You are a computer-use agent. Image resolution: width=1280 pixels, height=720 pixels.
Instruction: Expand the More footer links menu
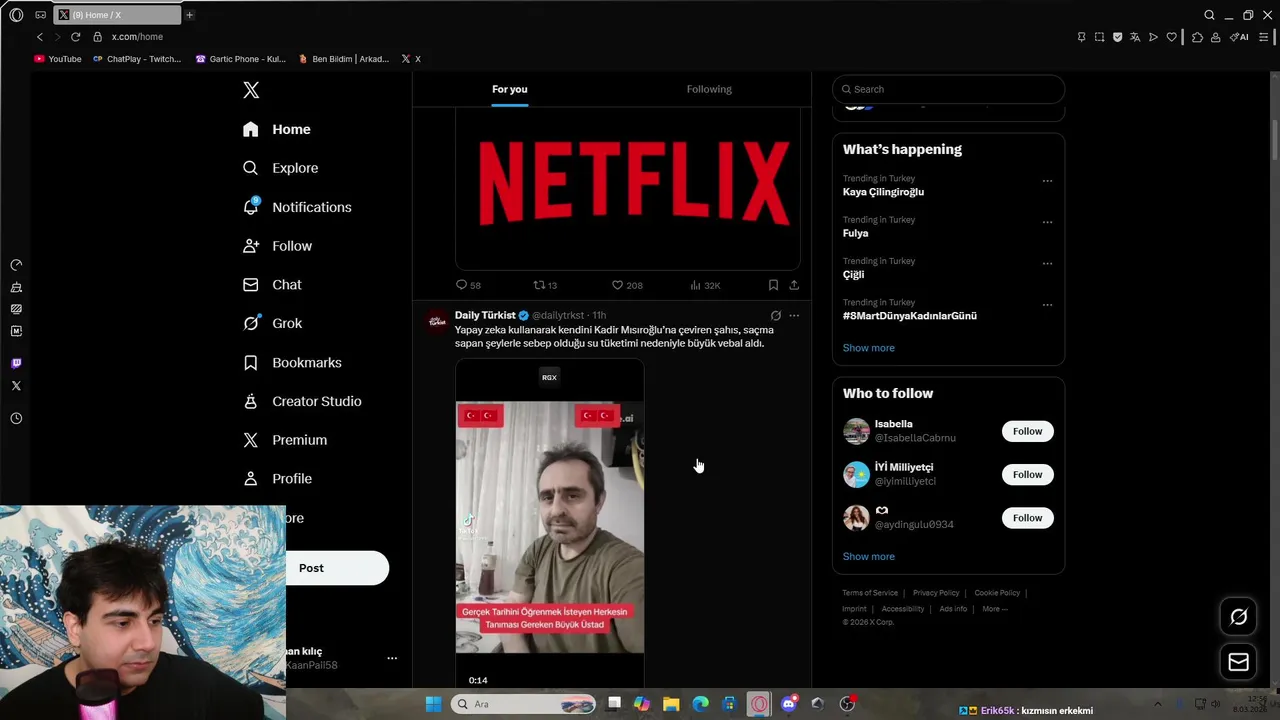[x=995, y=609]
